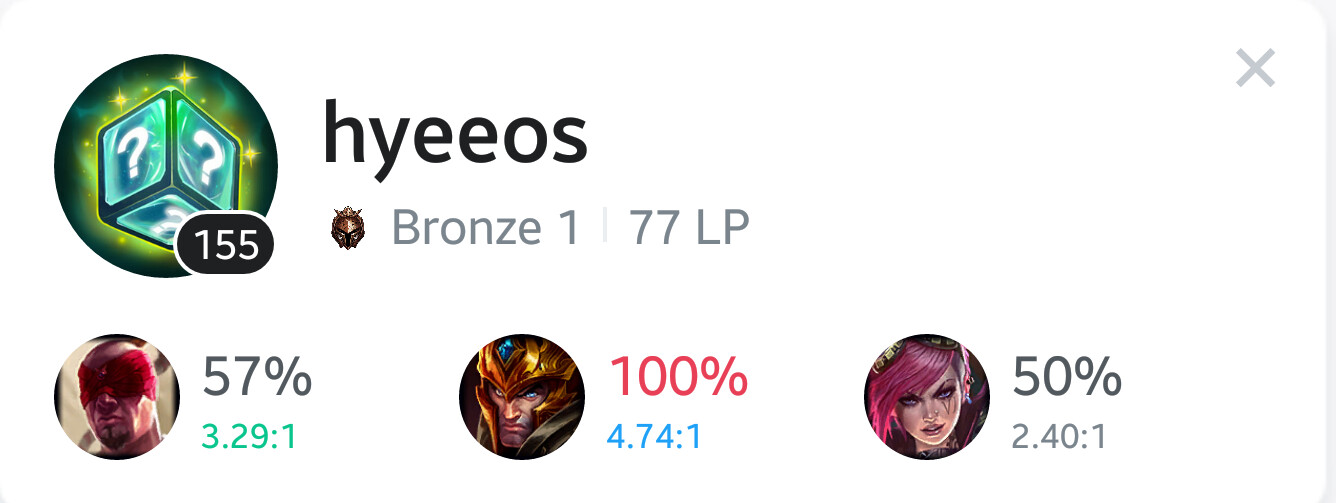Open the hyeeos summoner name
This screenshot has height=503, width=1336.
tap(455, 137)
